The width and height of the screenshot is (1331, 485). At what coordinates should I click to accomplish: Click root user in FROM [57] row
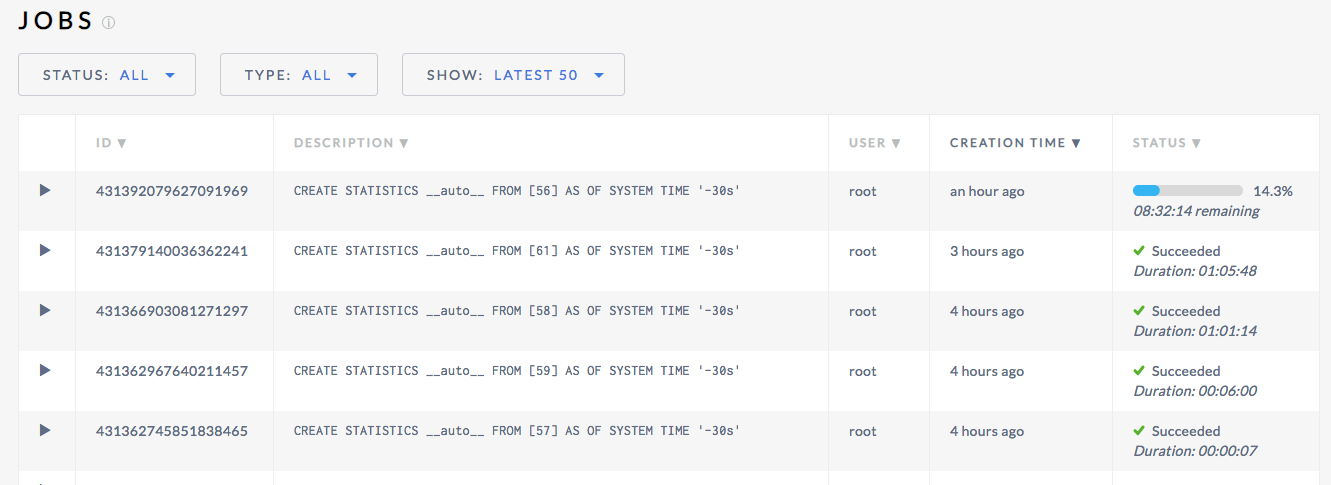pos(863,431)
